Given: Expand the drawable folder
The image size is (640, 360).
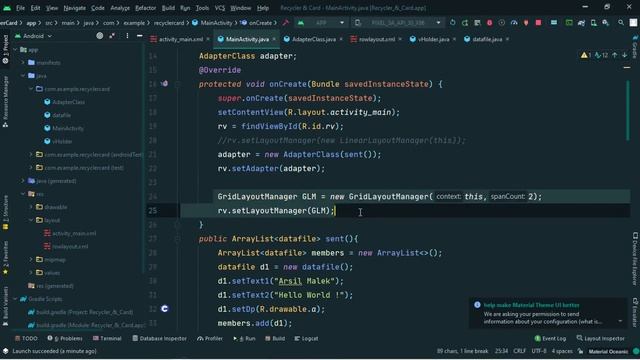Looking at the screenshot, I should 31,207.
